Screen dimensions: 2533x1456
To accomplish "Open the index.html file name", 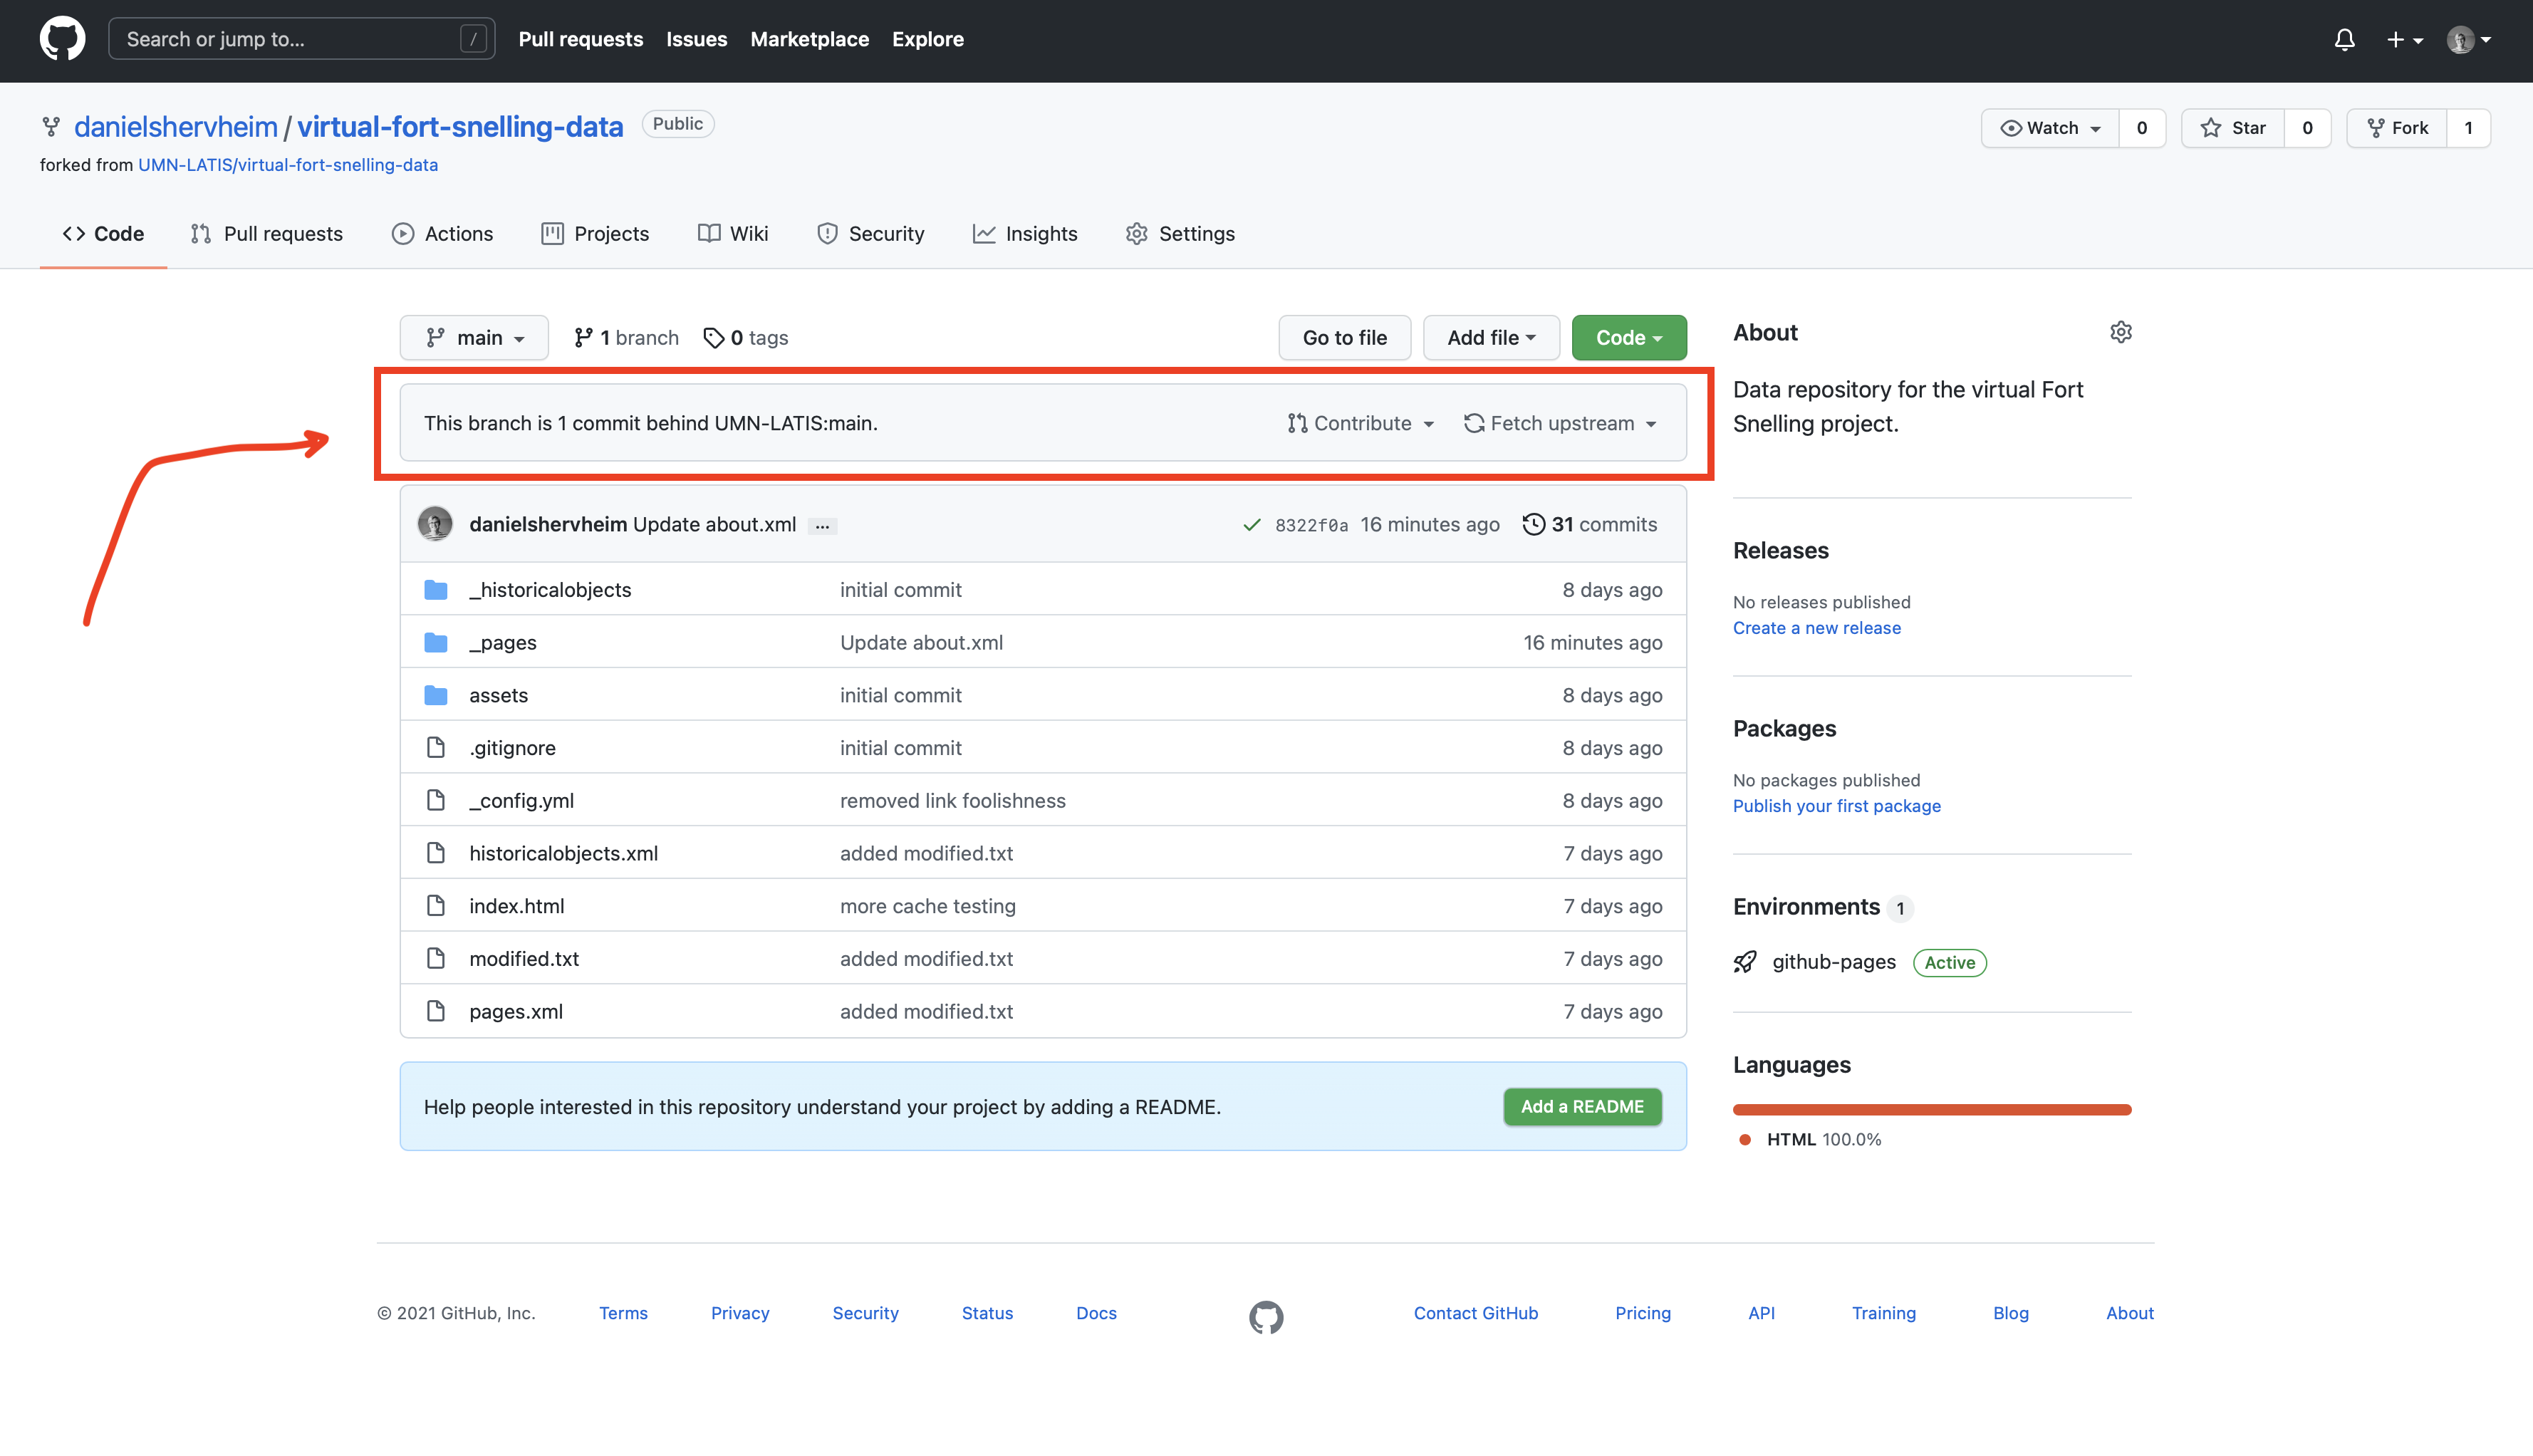I will click(x=517, y=906).
